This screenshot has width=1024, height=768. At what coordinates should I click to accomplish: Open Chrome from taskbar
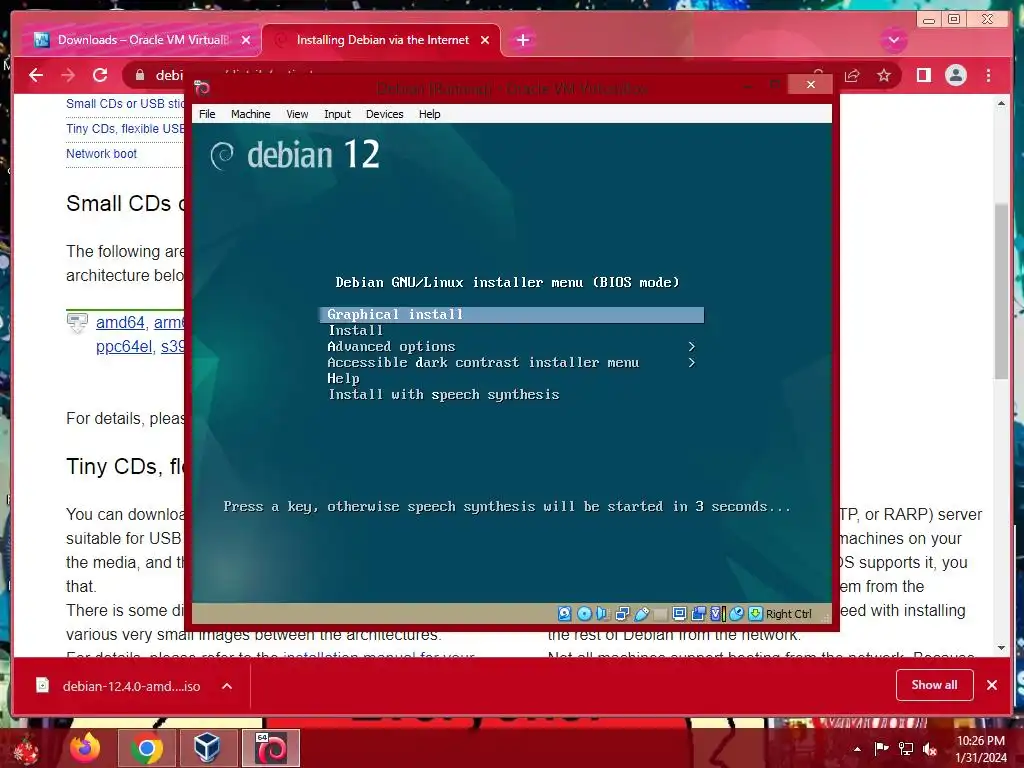pyautogui.click(x=146, y=748)
